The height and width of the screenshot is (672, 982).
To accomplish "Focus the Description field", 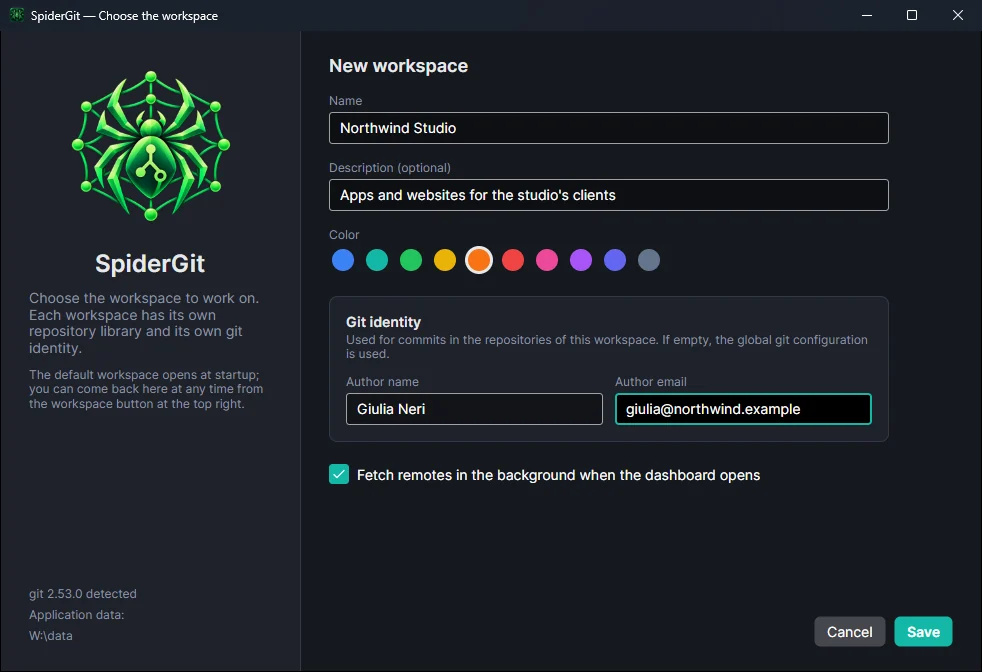I will click(x=609, y=195).
